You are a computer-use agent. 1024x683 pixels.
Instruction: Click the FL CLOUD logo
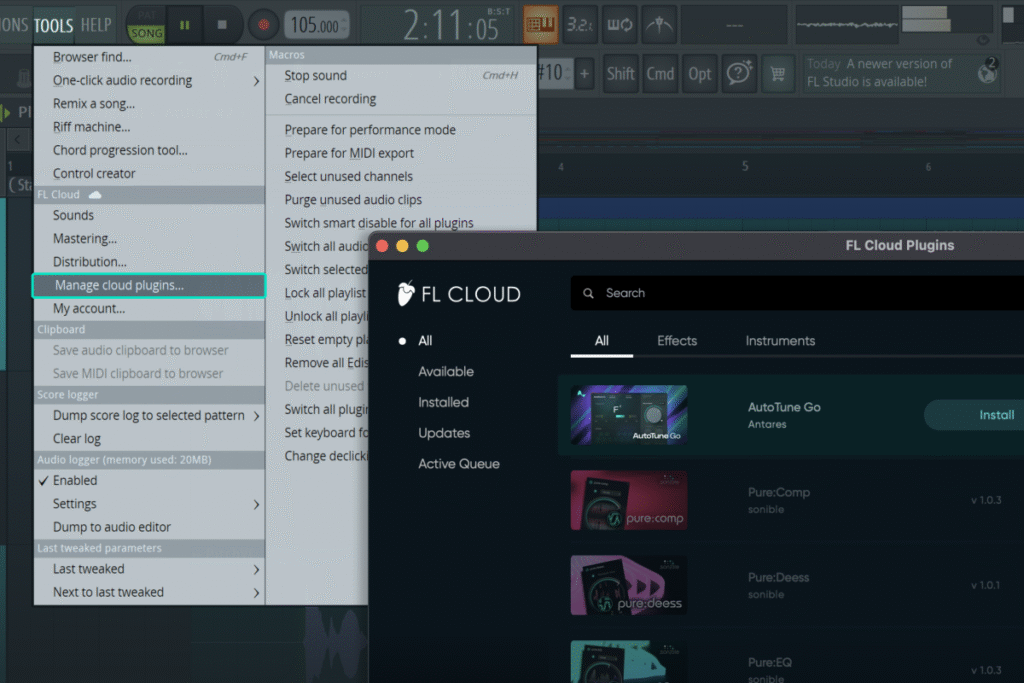tap(459, 294)
